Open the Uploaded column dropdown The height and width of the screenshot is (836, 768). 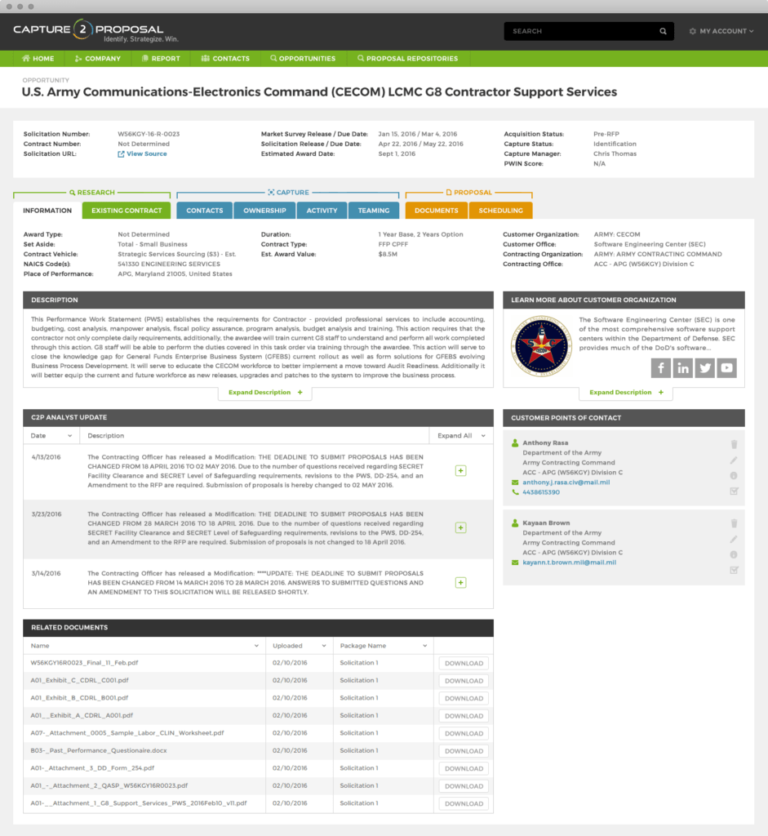coord(324,646)
